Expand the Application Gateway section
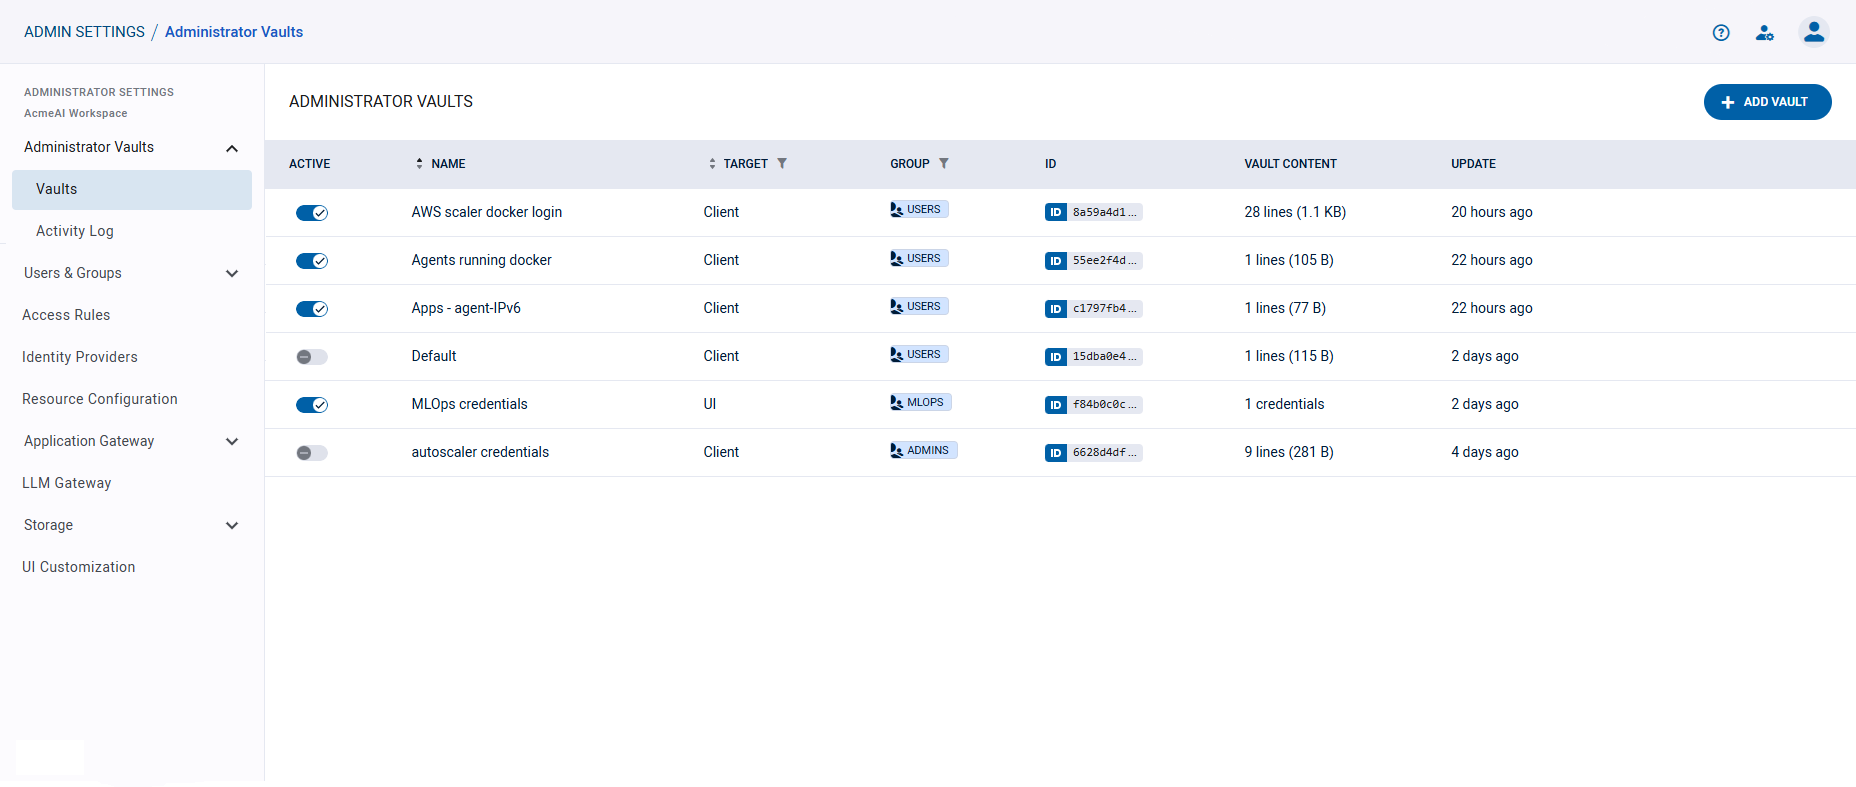This screenshot has width=1856, height=787. [232, 441]
